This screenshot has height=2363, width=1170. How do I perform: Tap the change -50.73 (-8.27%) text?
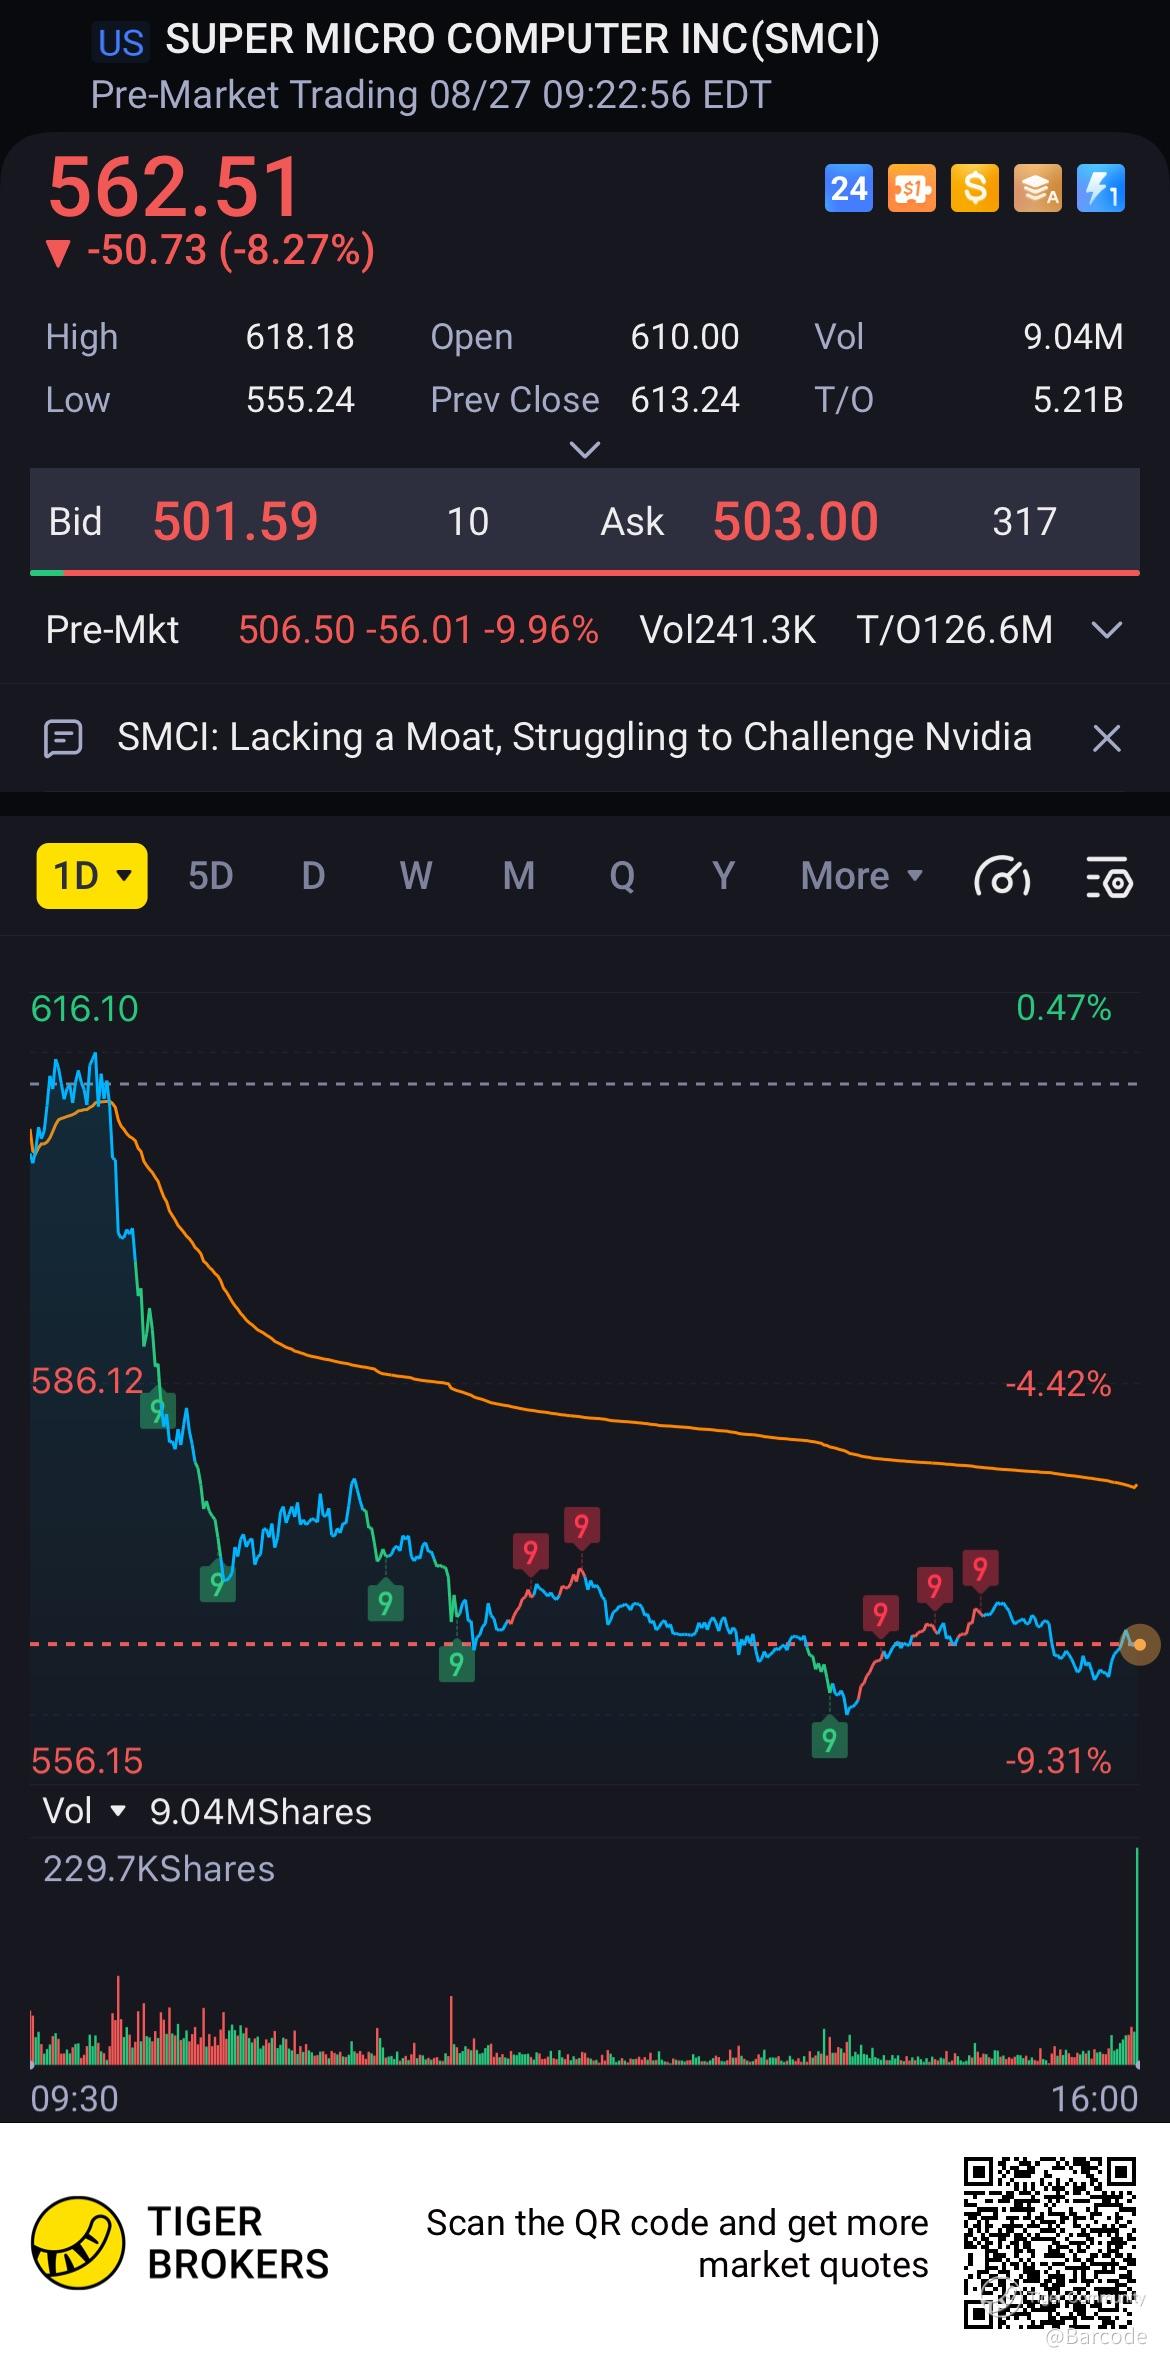coord(211,250)
